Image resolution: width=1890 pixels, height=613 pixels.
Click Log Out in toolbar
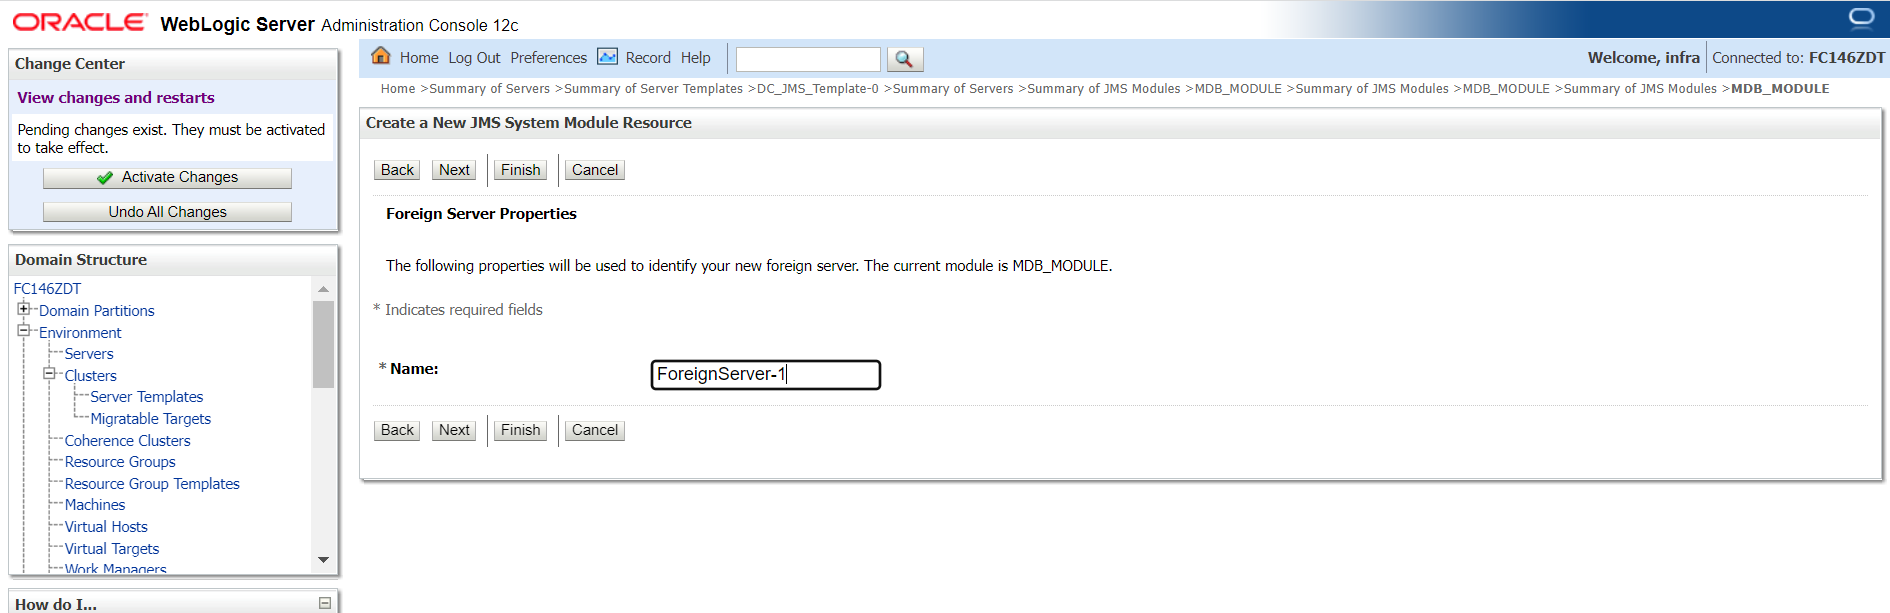point(474,58)
